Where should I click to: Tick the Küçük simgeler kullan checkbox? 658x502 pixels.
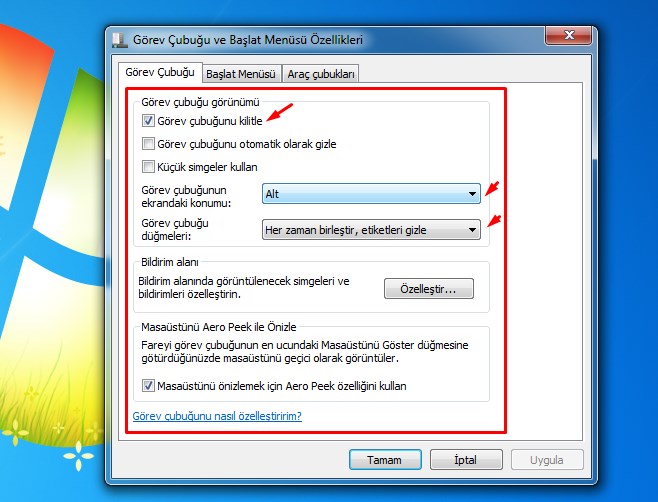(148, 167)
